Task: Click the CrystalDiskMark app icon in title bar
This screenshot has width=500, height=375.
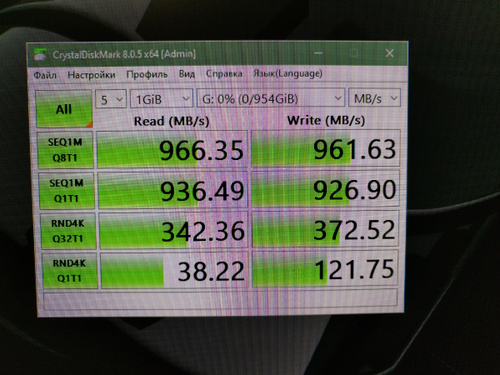Action: click(40, 55)
